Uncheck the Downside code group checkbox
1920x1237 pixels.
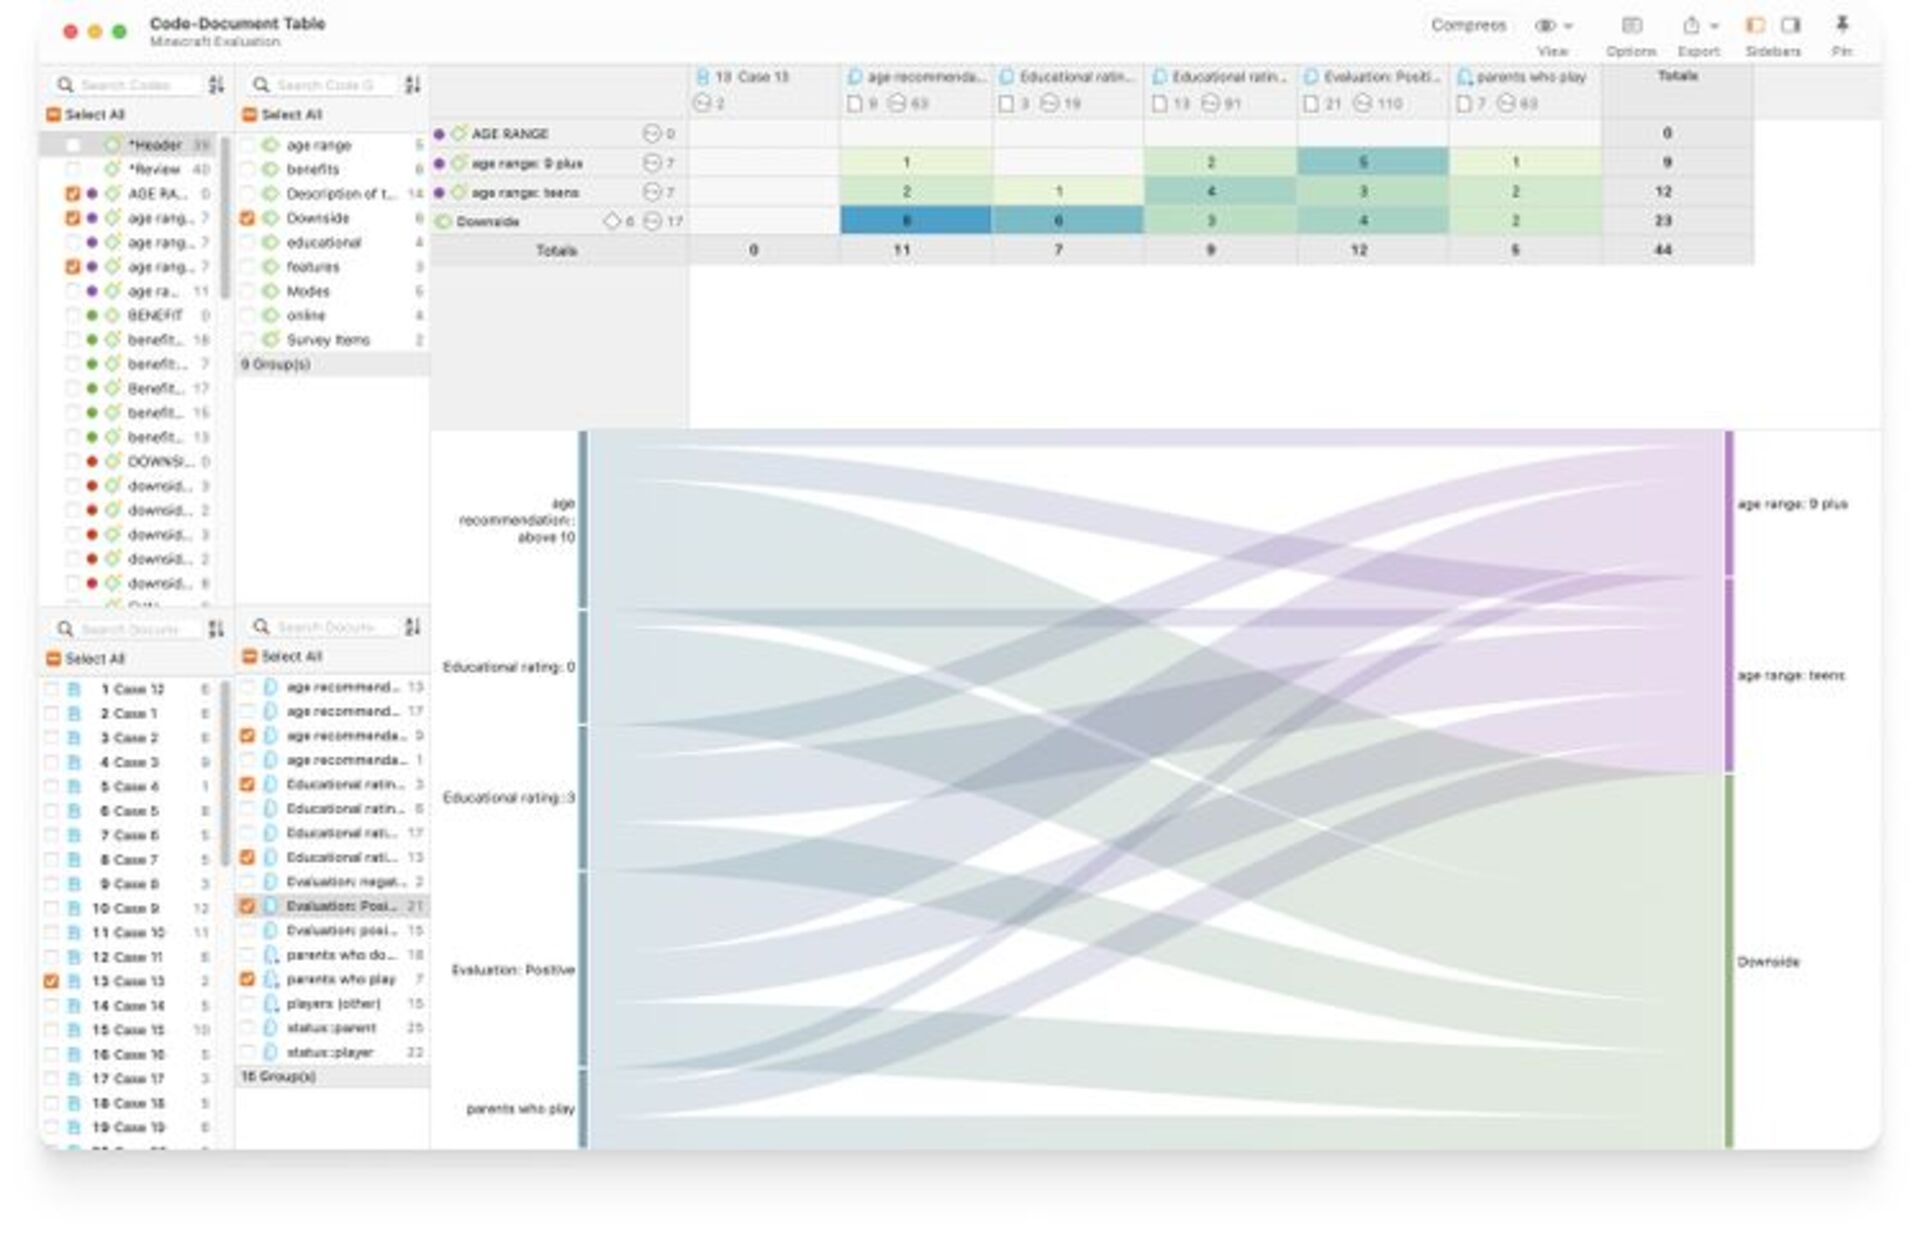pyautogui.click(x=247, y=218)
